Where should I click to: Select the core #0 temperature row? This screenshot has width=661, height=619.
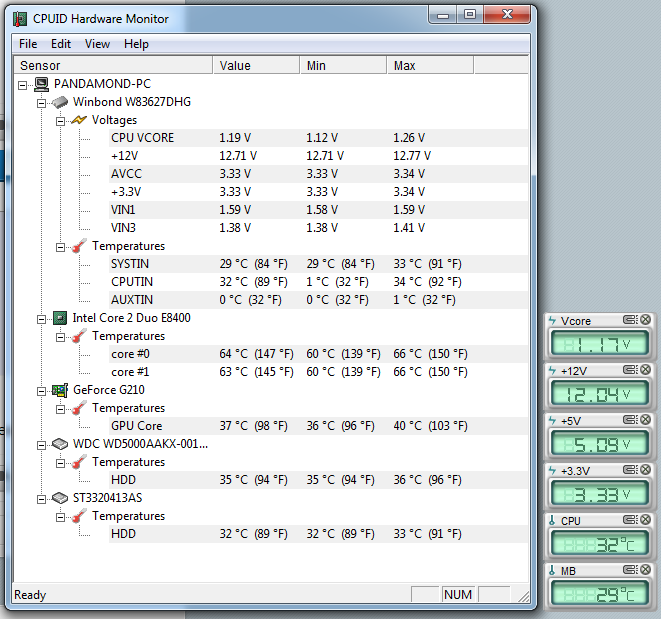pyautogui.click(x=318, y=354)
